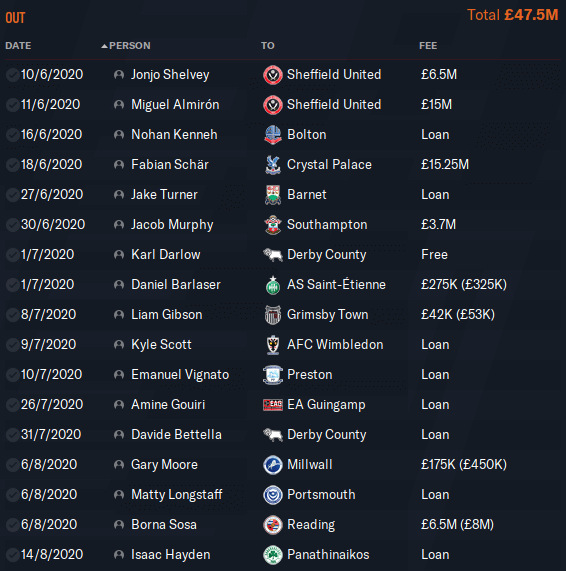The width and height of the screenshot is (566, 571).
Task: Sort by the PERSON column arrow
Action: click(105, 46)
